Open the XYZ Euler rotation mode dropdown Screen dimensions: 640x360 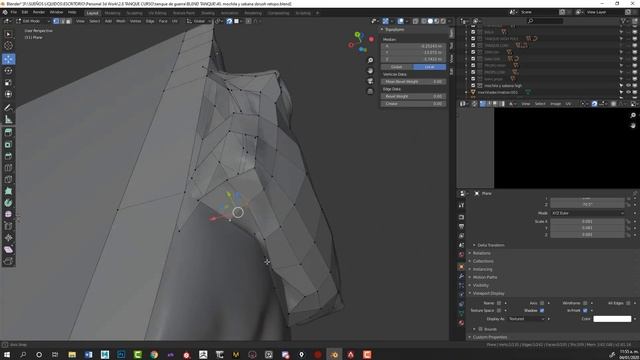point(587,213)
